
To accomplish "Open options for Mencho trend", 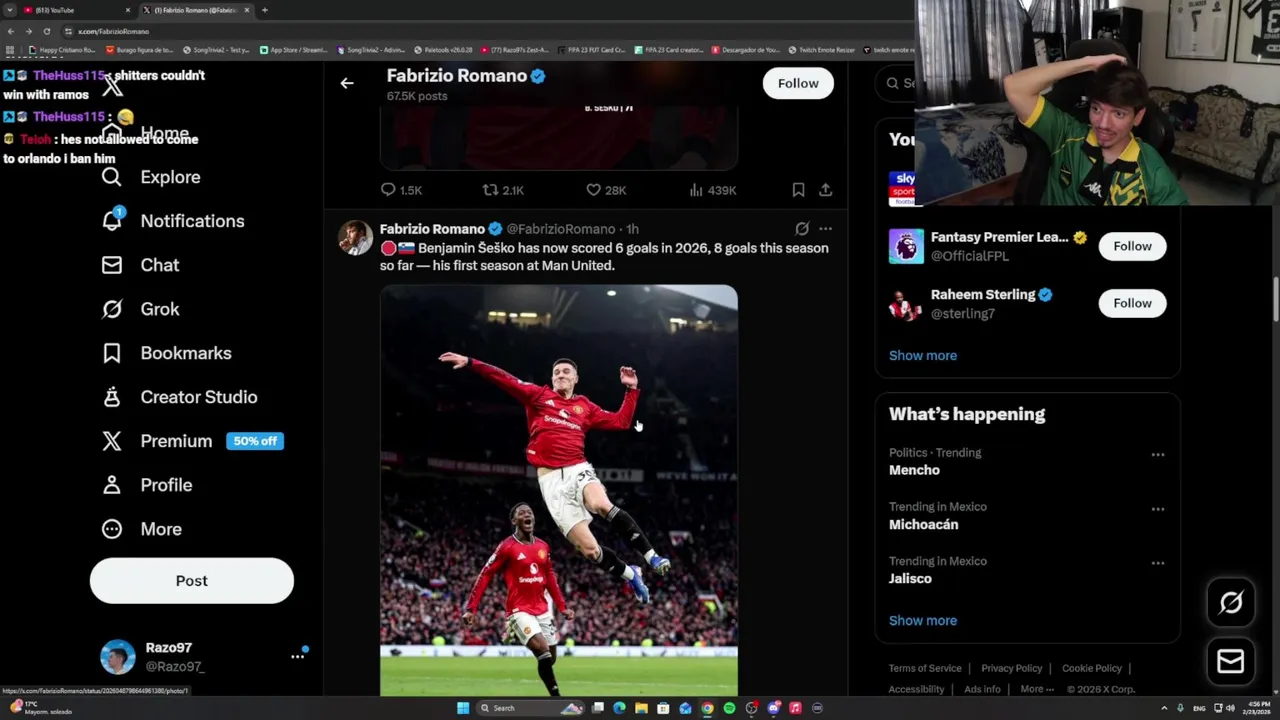I will click(x=1158, y=455).
